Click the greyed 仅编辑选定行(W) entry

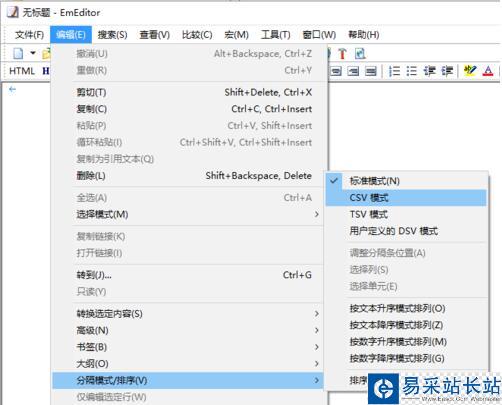point(188,397)
